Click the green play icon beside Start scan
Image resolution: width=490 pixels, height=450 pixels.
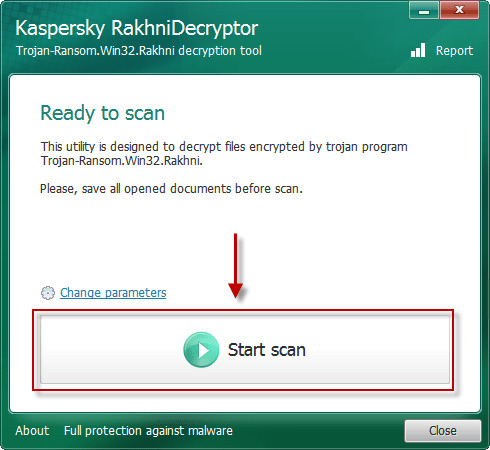pos(201,350)
